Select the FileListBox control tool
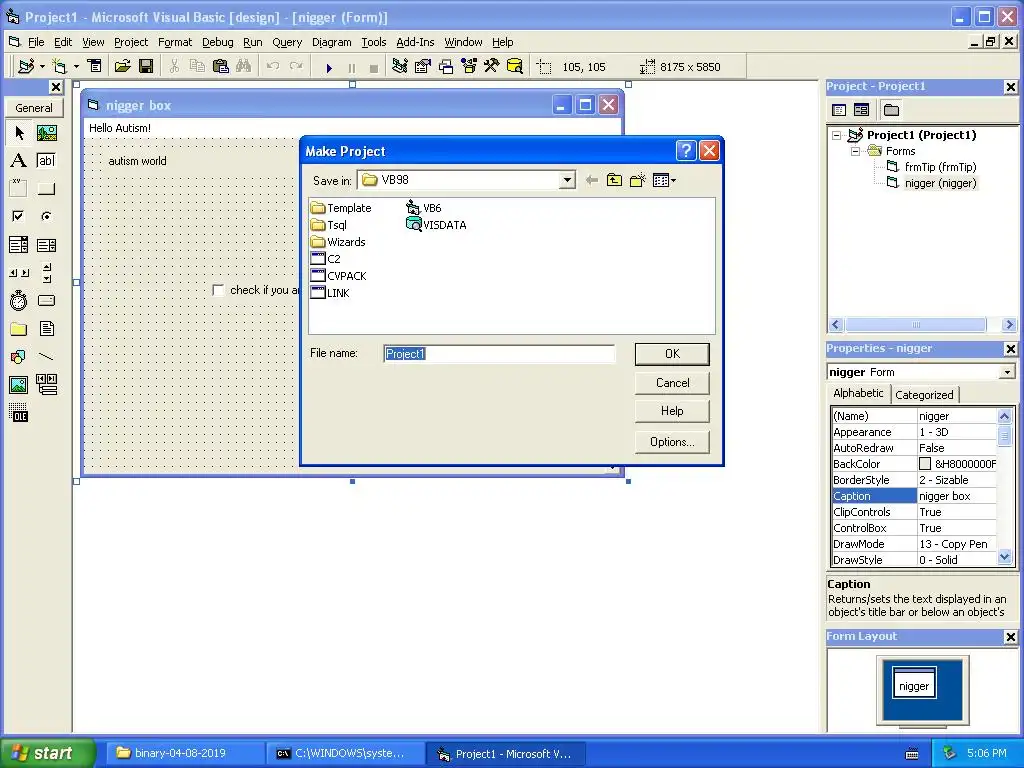This screenshot has height=768, width=1024. [46, 328]
